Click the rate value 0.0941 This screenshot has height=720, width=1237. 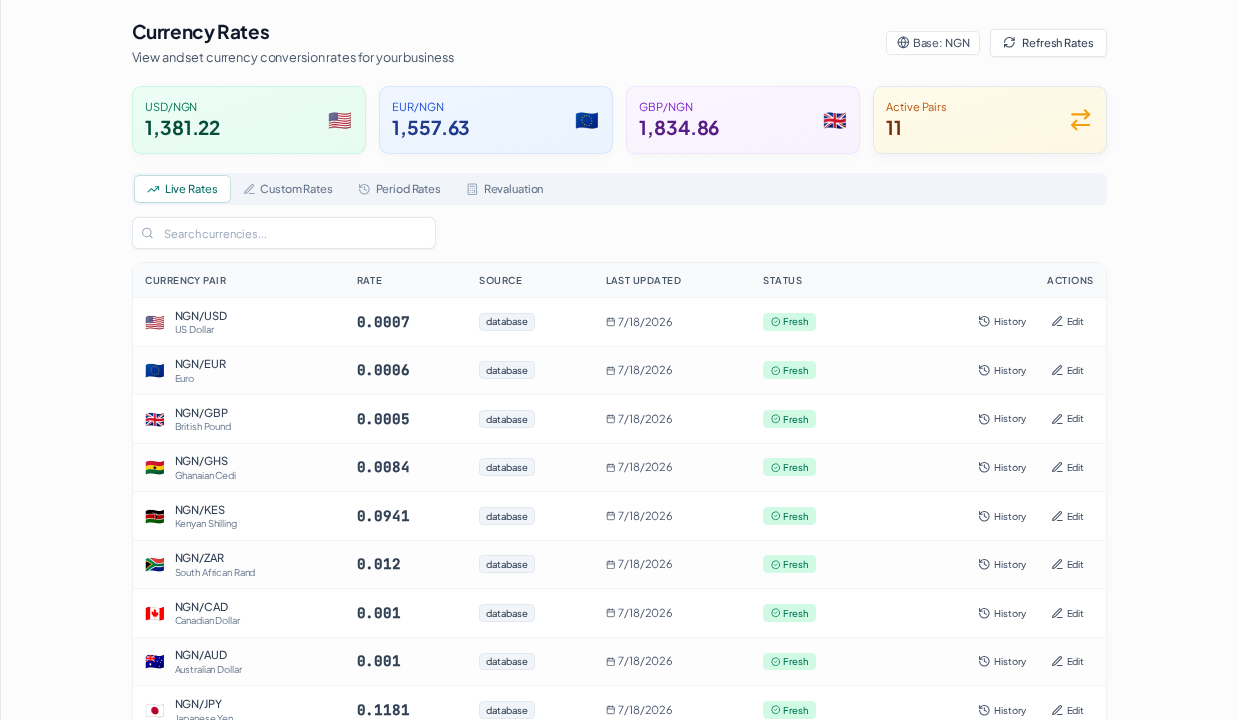pos(383,516)
